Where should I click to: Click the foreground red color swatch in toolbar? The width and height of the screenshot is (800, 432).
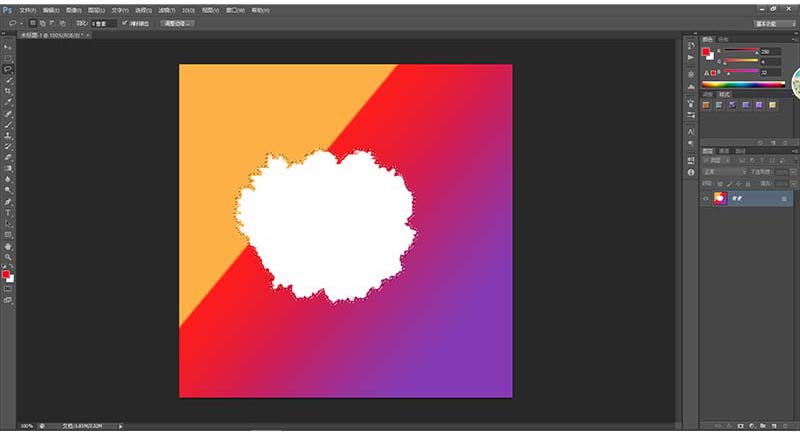(x=6, y=272)
